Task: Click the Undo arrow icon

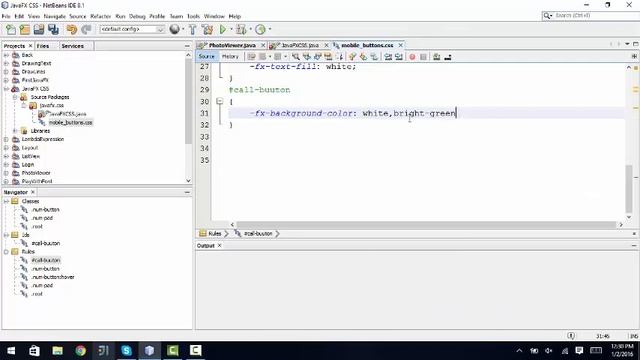Action: [x=72, y=29]
